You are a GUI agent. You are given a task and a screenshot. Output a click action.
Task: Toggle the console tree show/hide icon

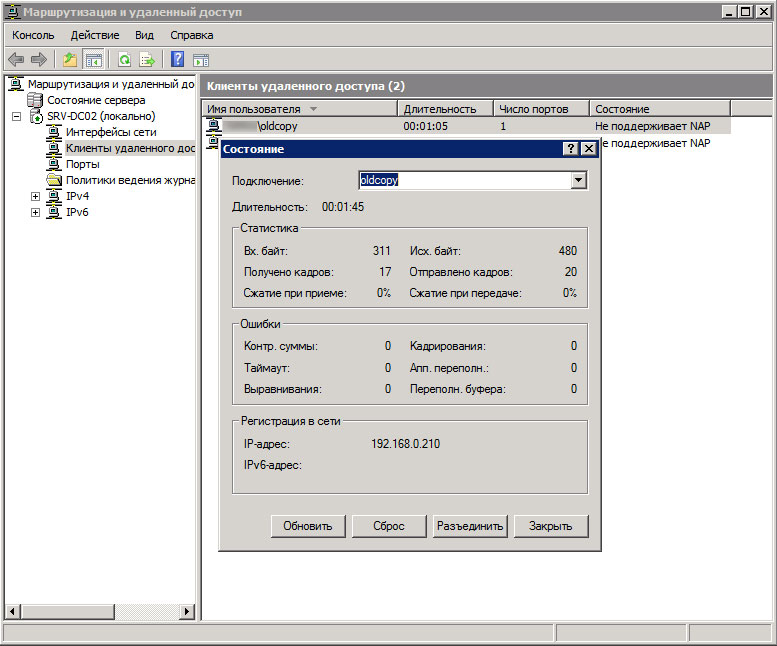(93, 59)
